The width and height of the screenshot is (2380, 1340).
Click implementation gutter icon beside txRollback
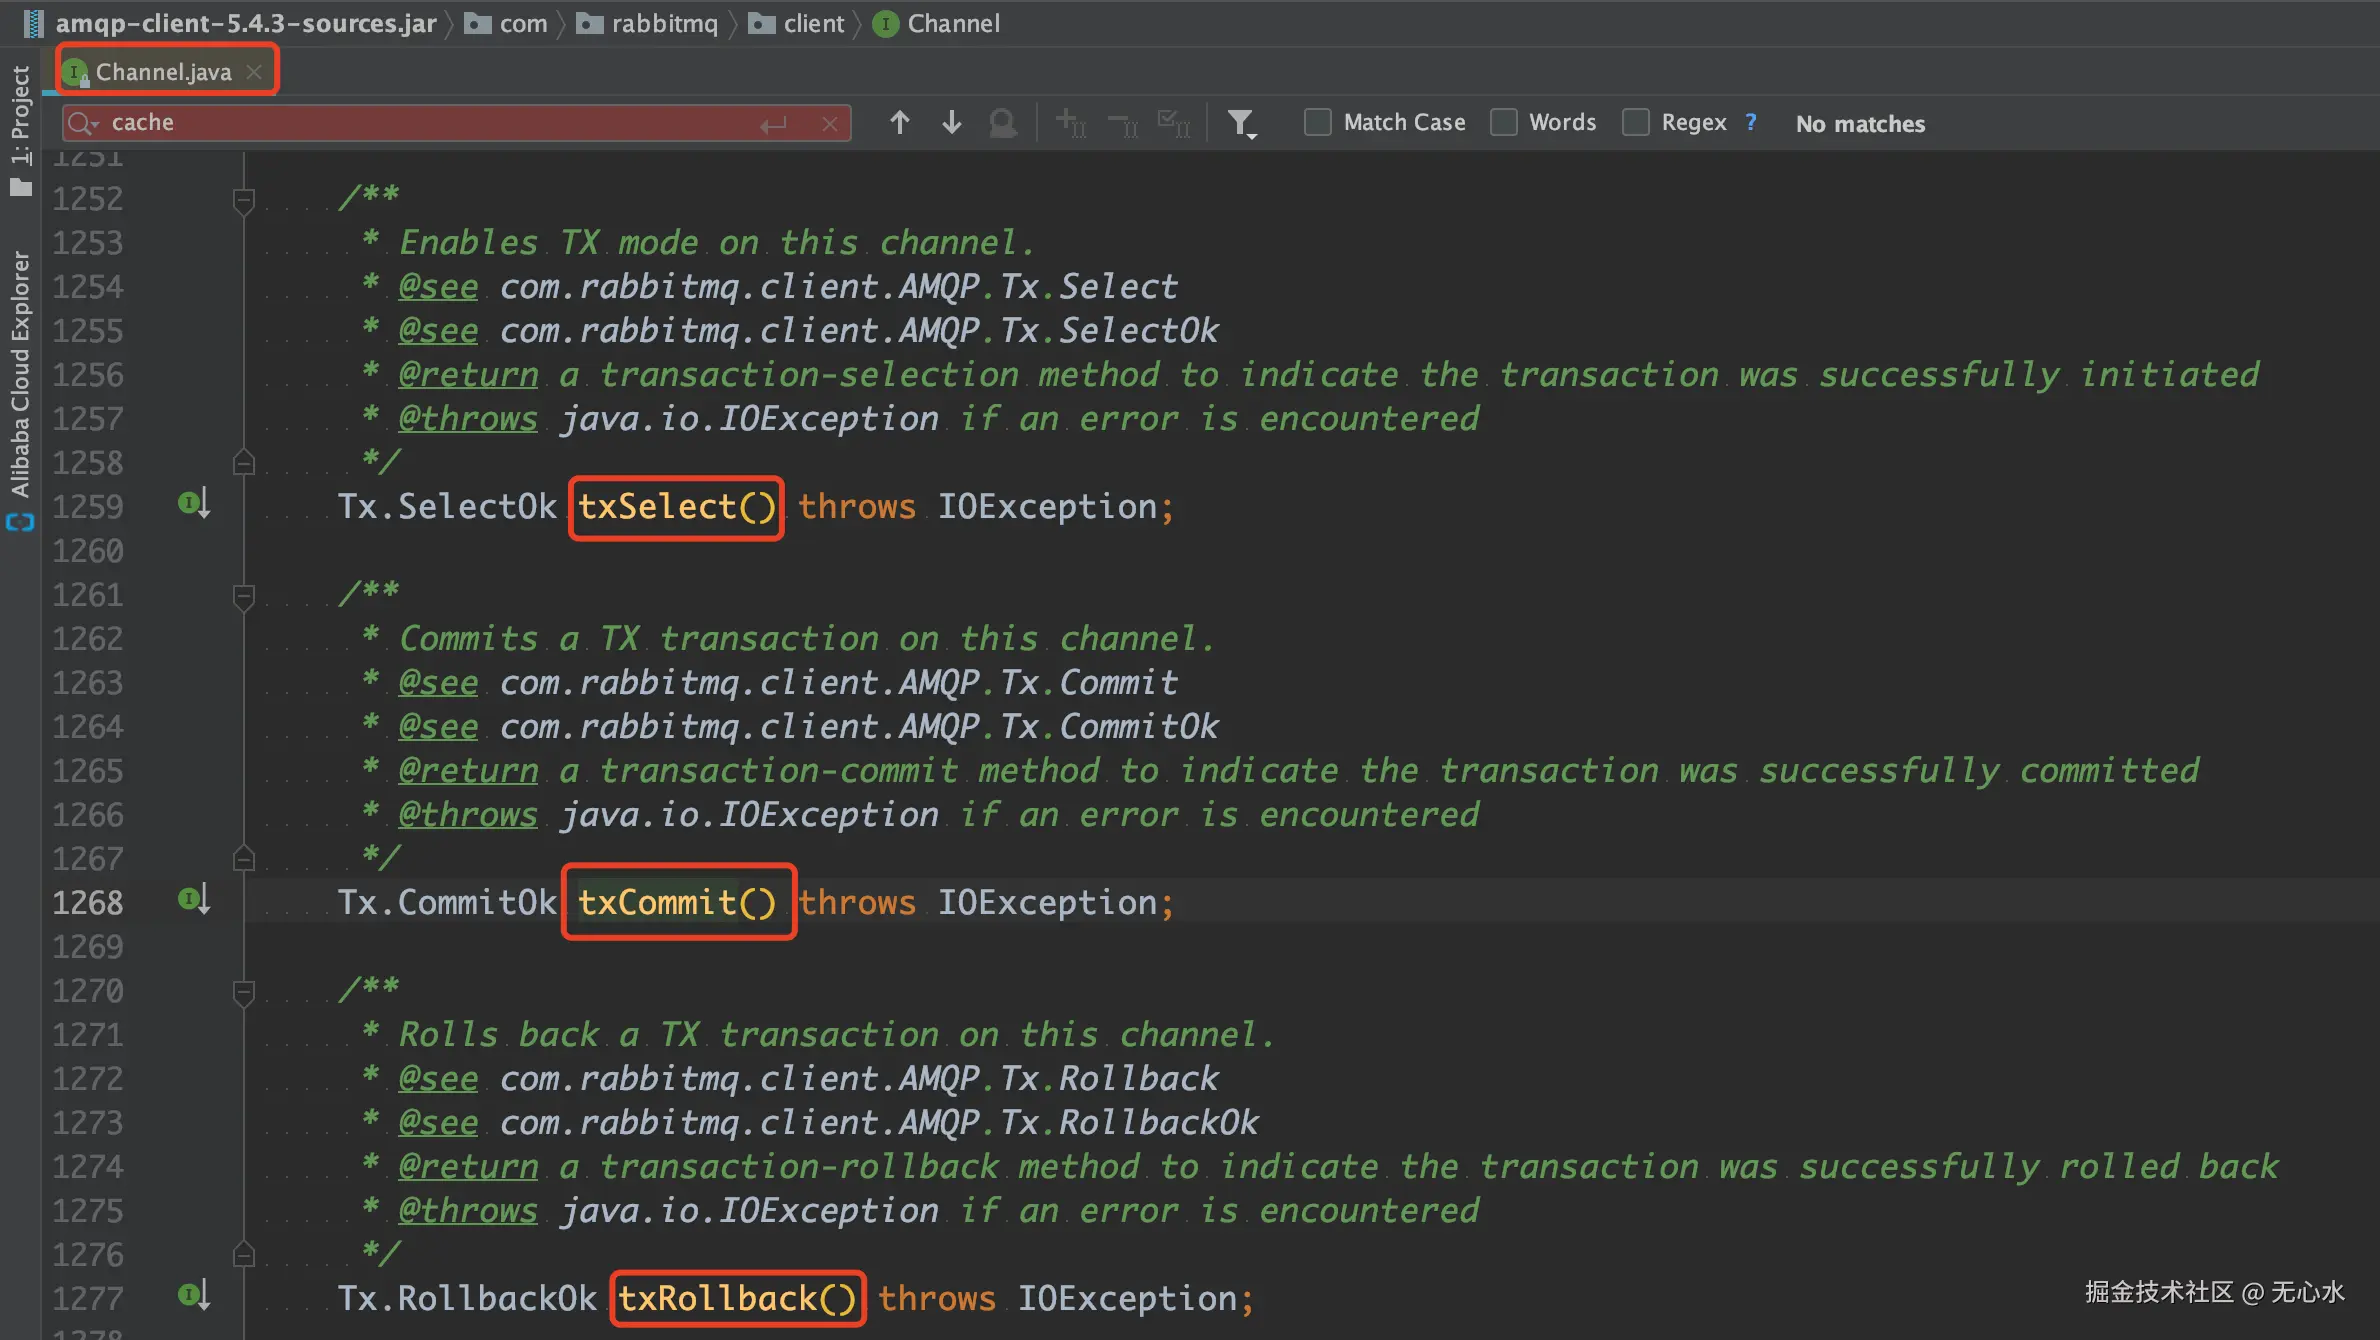193,1295
